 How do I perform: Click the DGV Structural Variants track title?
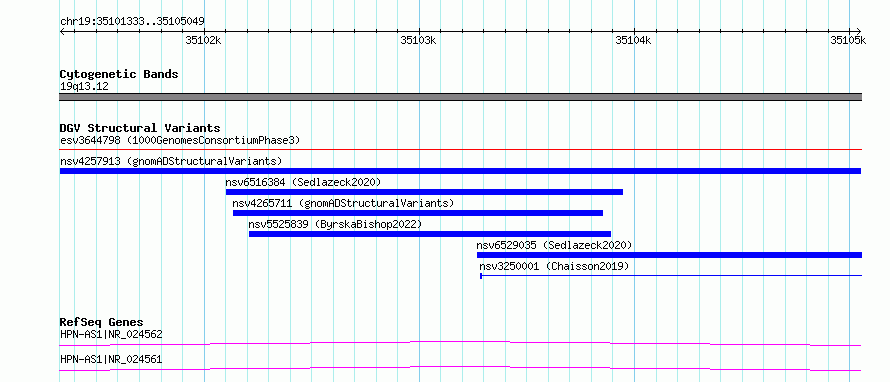tap(140, 128)
